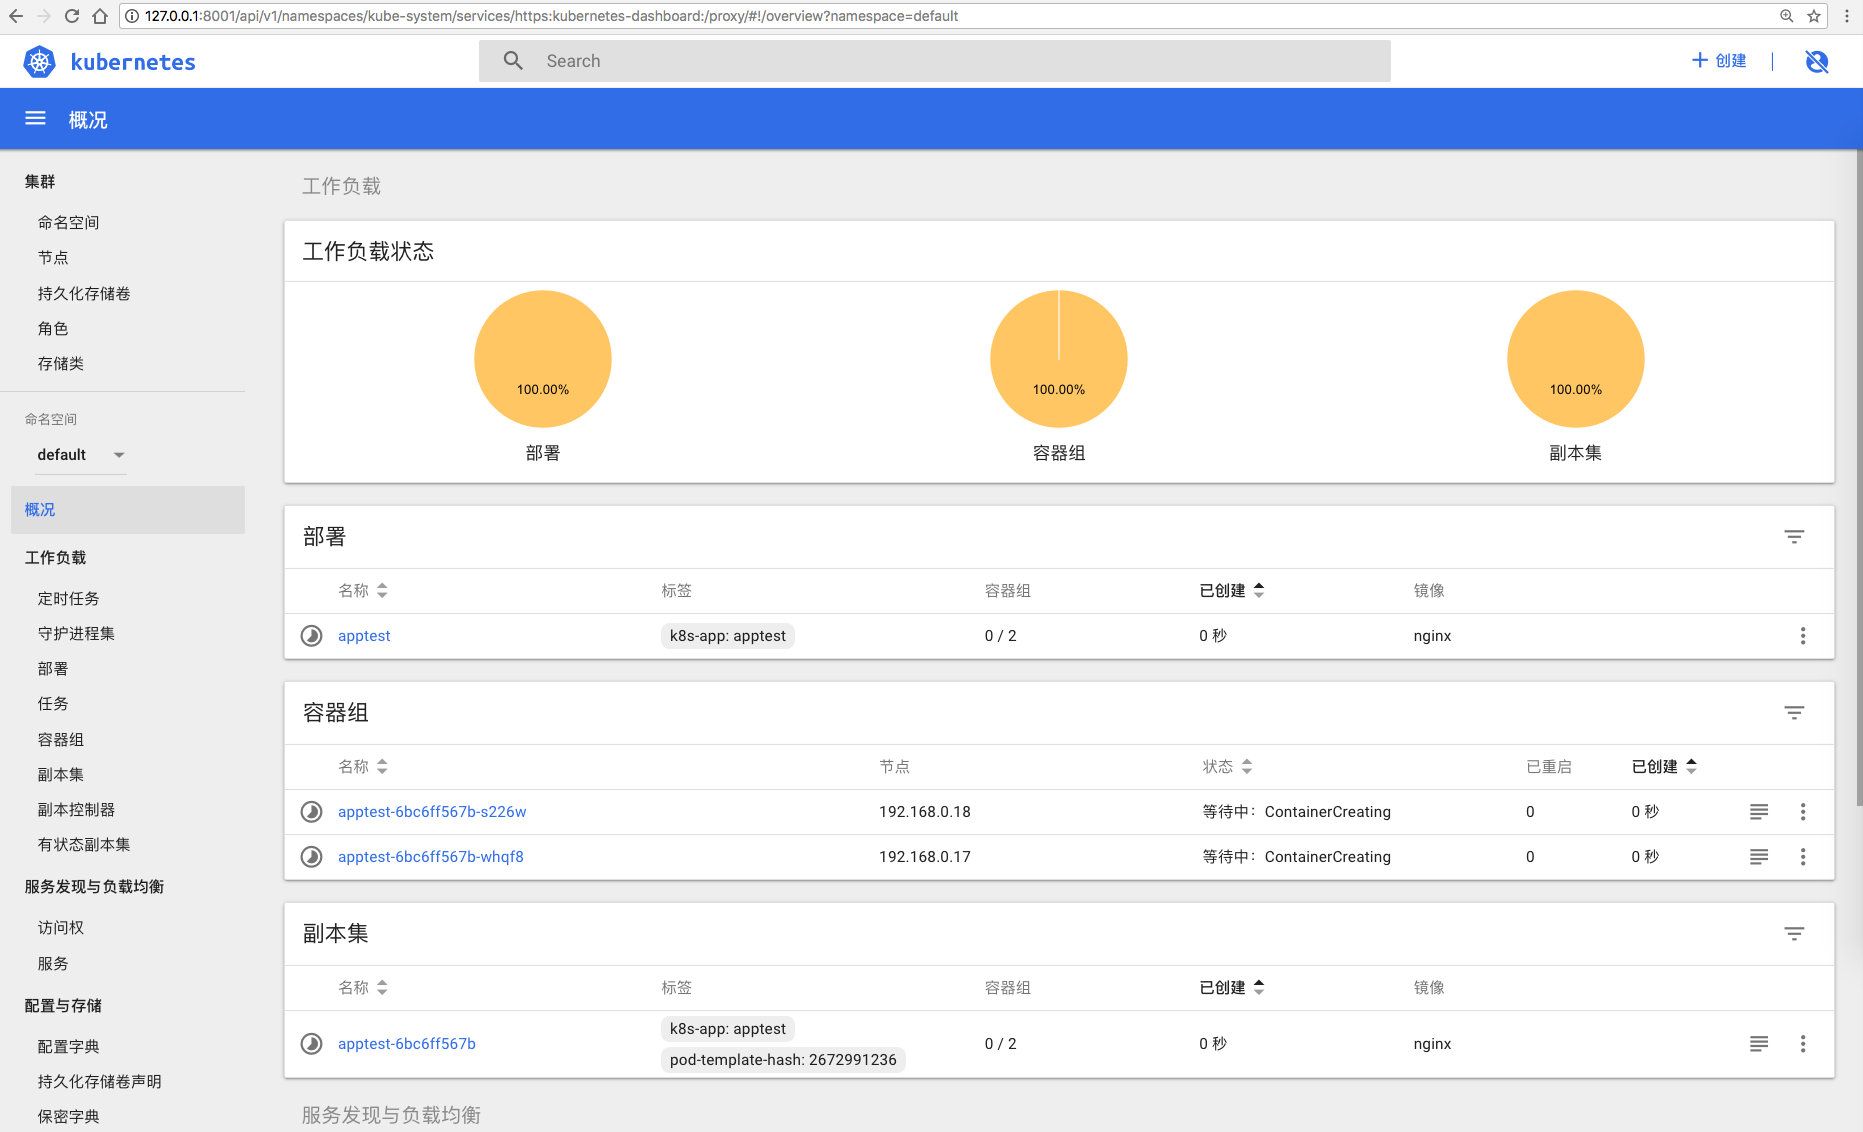Click the 创建 button

pos(1719,61)
